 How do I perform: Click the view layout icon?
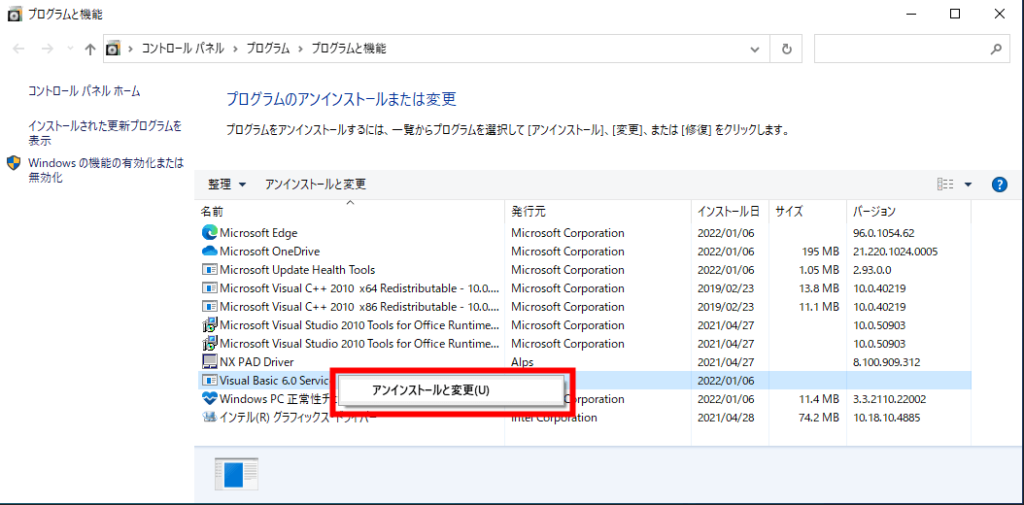click(946, 185)
